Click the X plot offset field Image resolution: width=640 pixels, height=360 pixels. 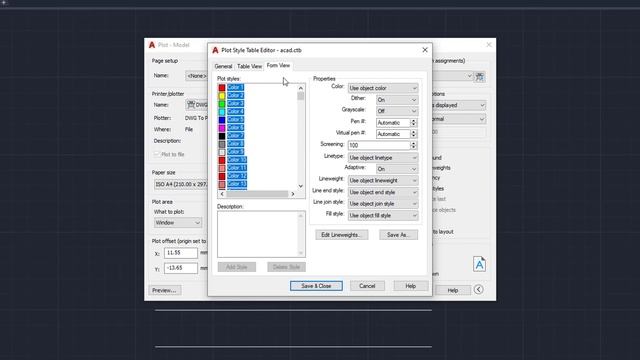coord(181,253)
